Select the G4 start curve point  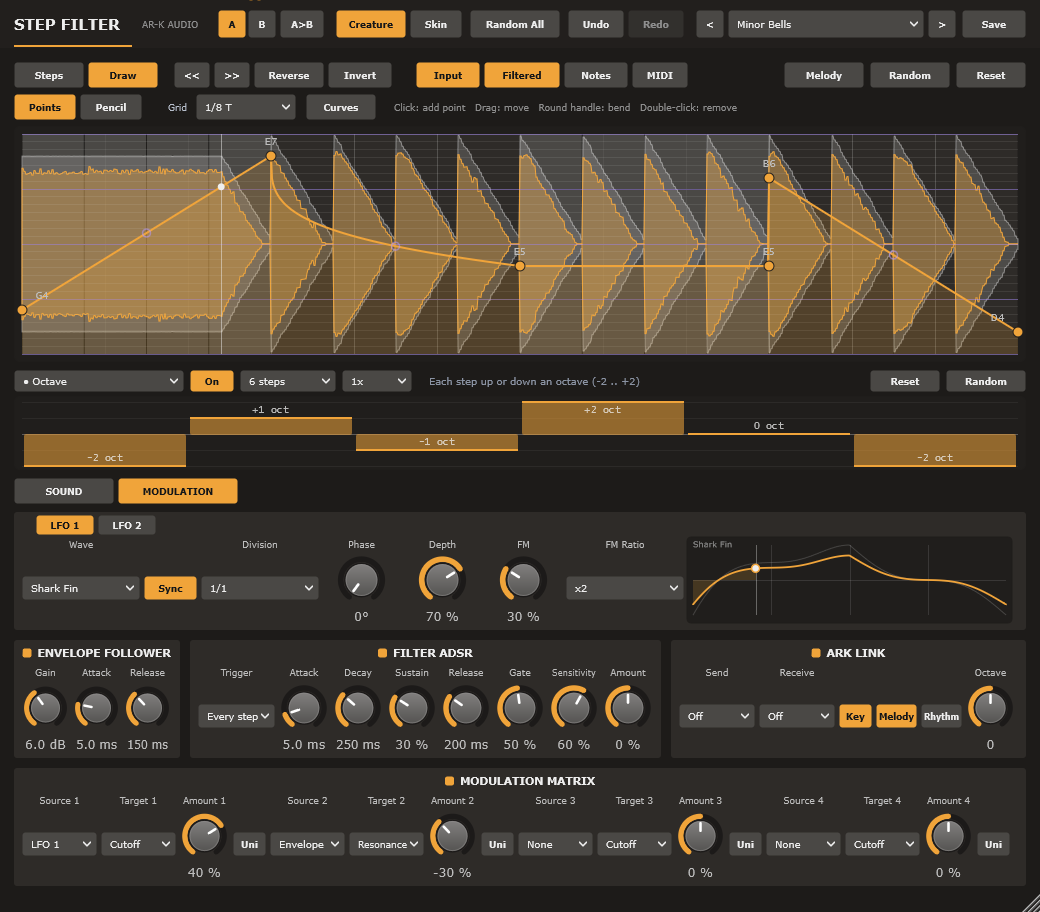22,310
